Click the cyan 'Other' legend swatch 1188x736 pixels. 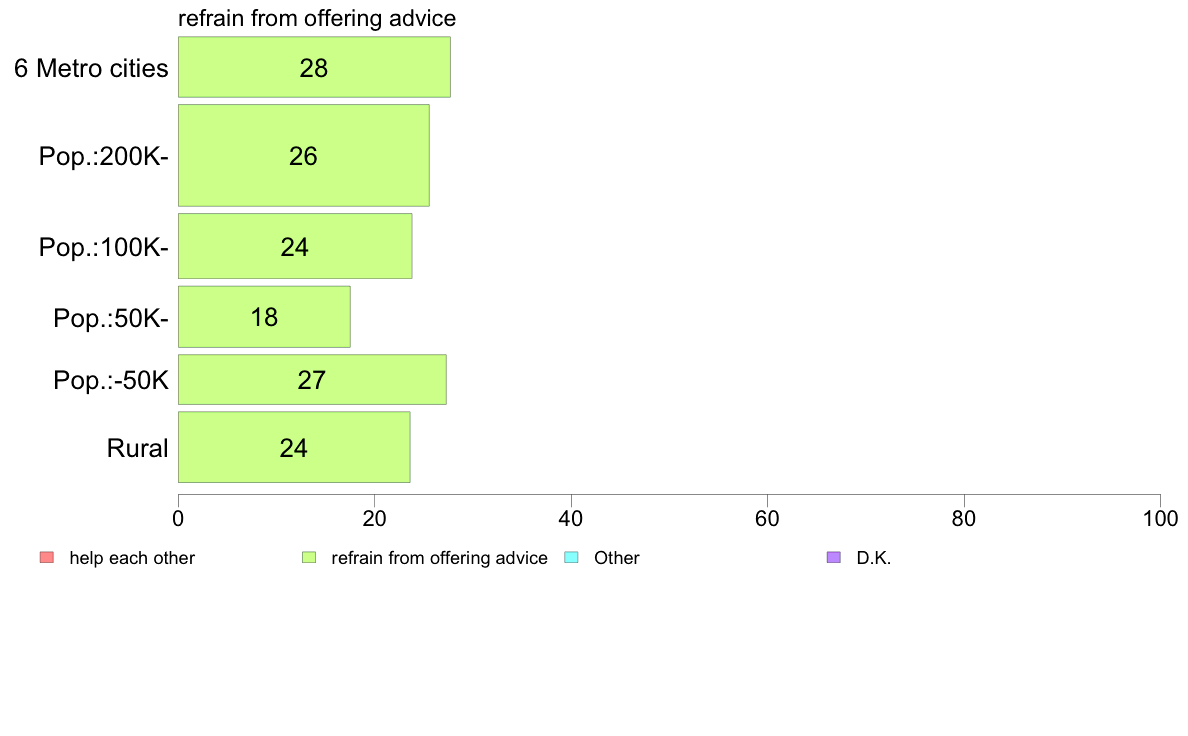click(571, 557)
